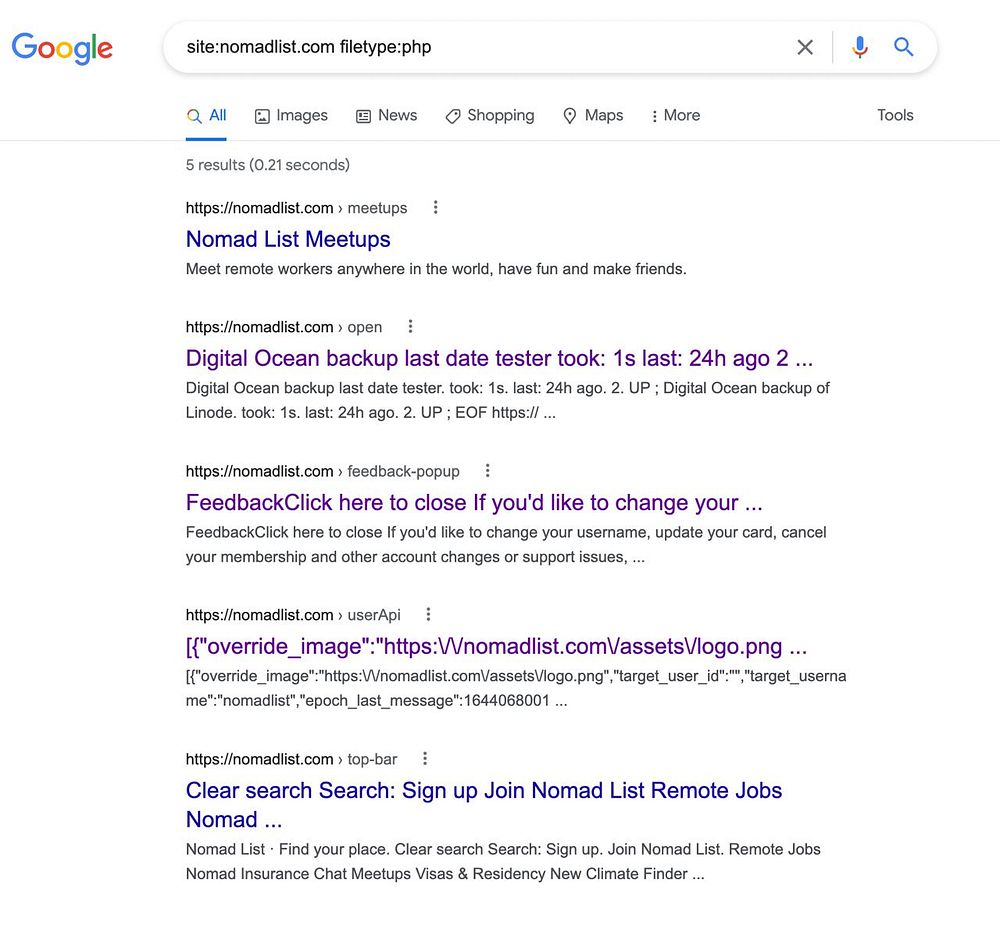Screen dimensions: 1000x933
Task: Expand the More search categories menu
Action: pos(675,116)
